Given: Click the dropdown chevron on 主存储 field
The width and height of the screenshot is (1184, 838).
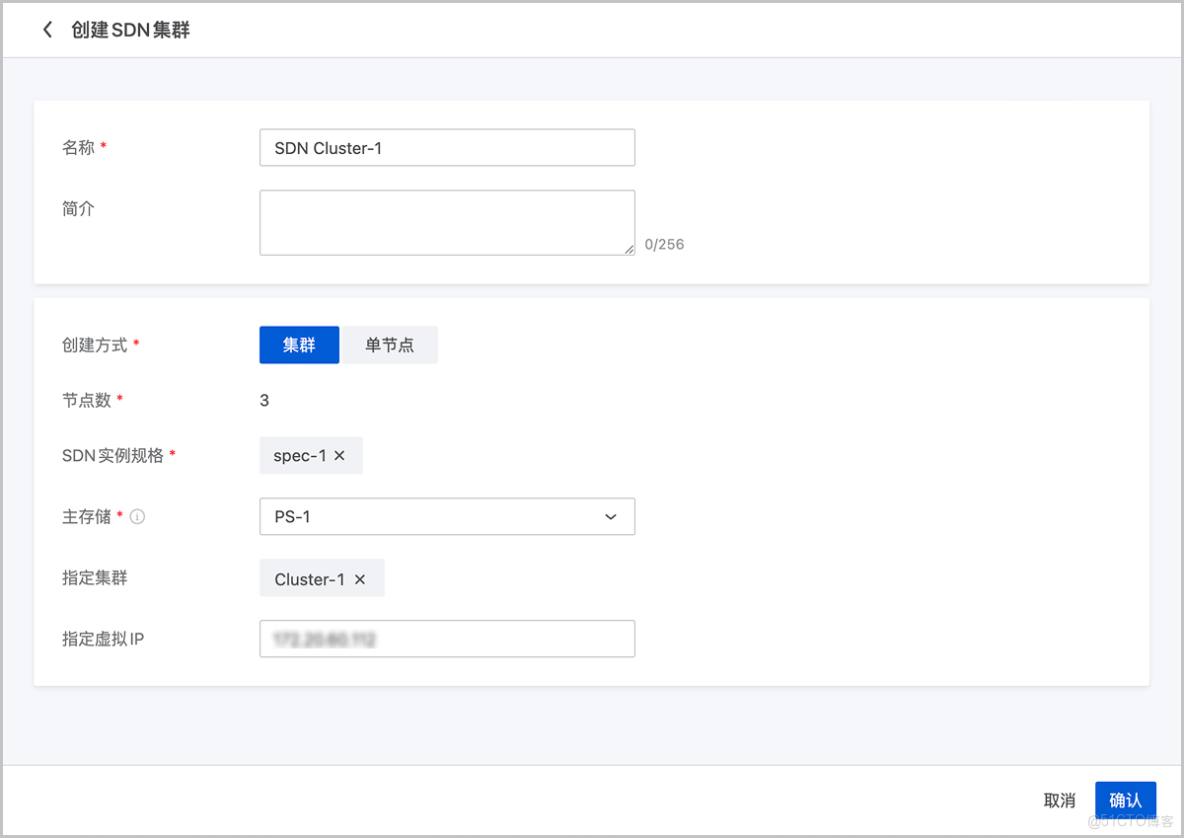Looking at the screenshot, I should (610, 516).
